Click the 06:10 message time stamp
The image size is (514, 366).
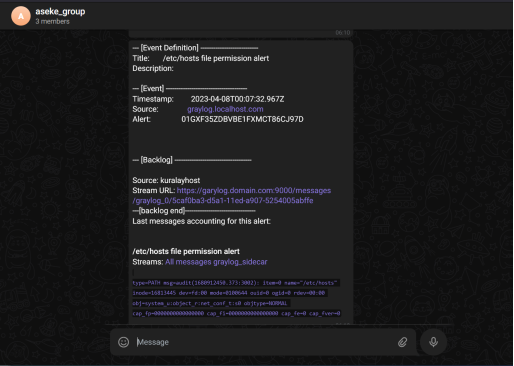click(343, 33)
